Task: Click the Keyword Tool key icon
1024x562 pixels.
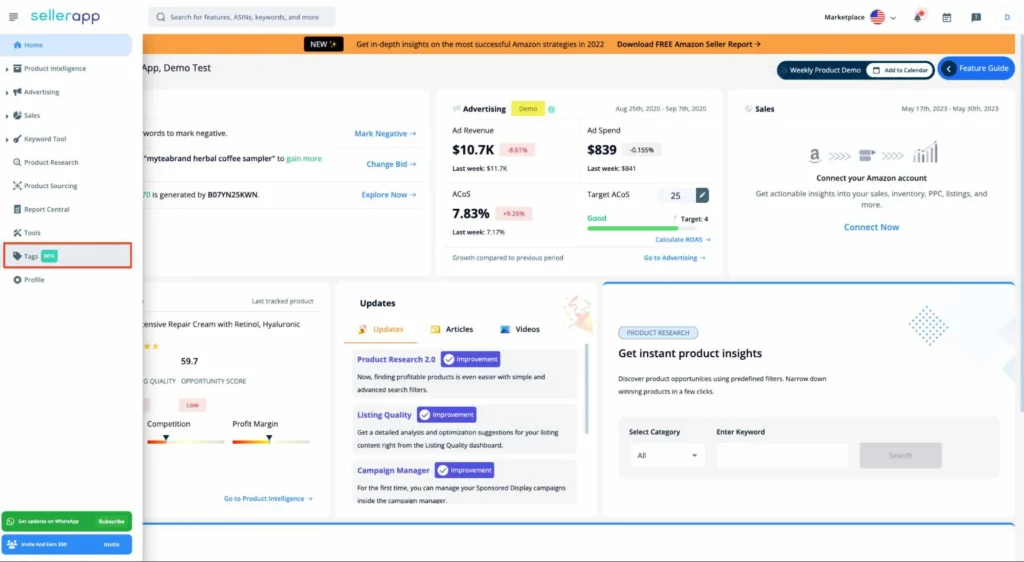Action: (x=17, y=138)
